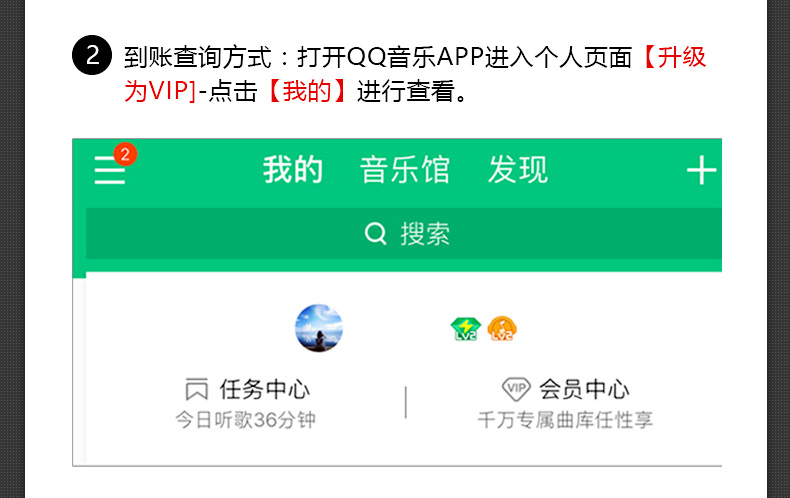This screenshot has width=790, height=498.
Task: Click the 搜索 search field
Action: coord(404,234)
